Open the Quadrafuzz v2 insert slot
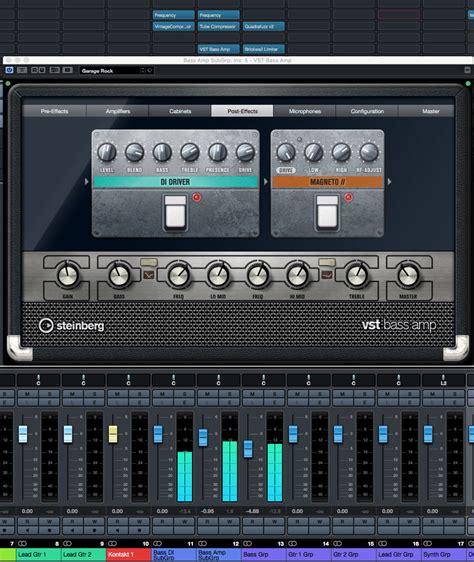474x562 pixels. pos(264,27)
